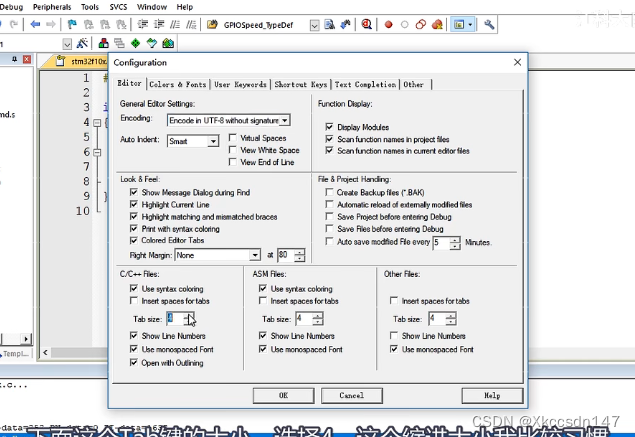Check Create Backup files (*.BAK)

click(329, 192)
